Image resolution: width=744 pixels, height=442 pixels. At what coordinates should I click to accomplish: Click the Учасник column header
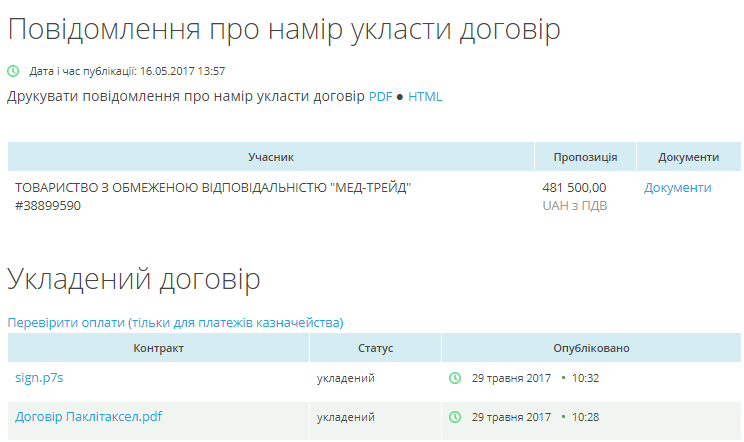pos(270,157)
